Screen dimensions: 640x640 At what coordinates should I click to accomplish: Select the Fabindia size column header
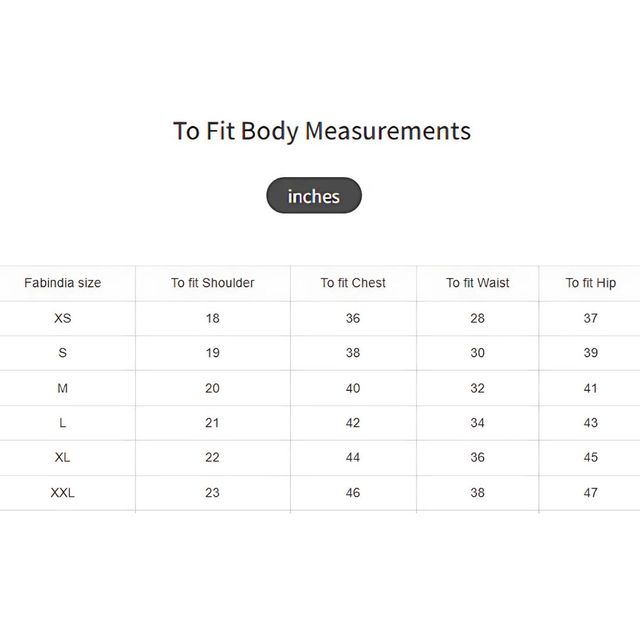click(62, 283)
